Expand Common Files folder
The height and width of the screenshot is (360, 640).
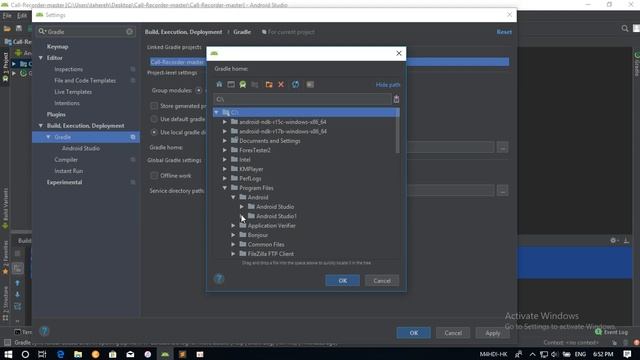(233, 244)
